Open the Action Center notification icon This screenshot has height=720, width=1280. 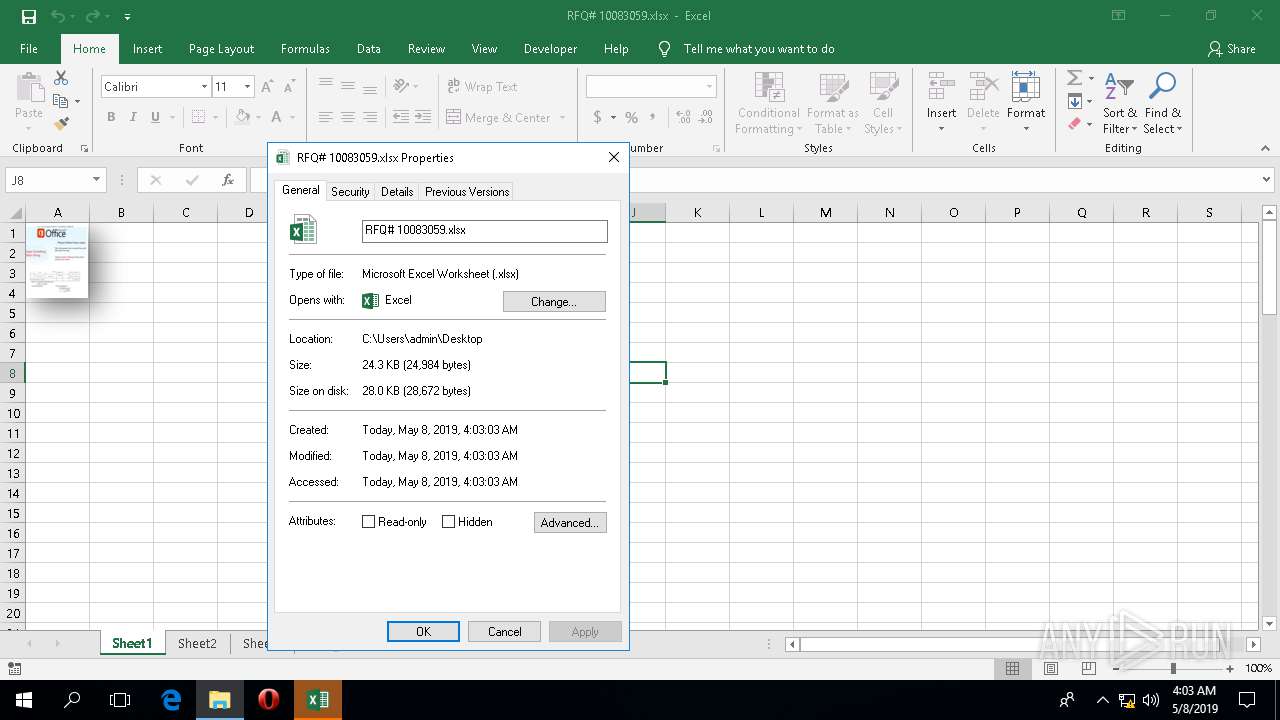point(1248,700)
